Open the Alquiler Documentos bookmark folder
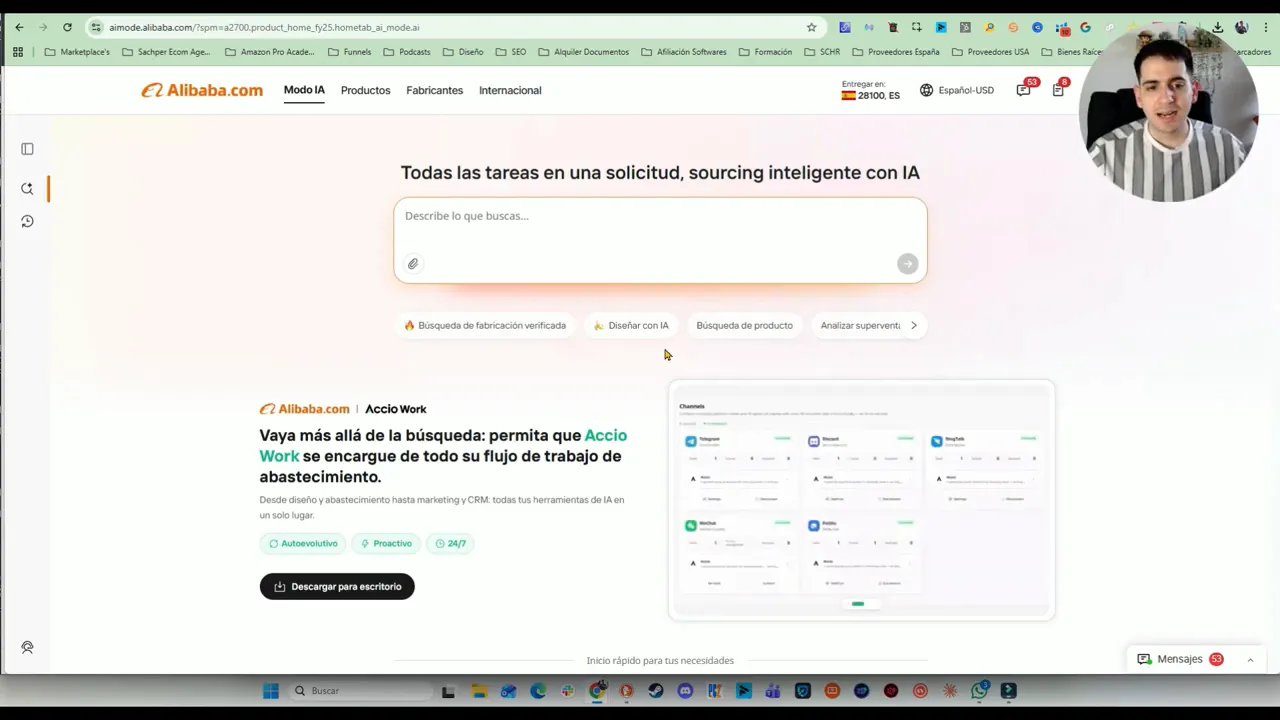Screen dimensions: 1280x720 tap(583, 52)
